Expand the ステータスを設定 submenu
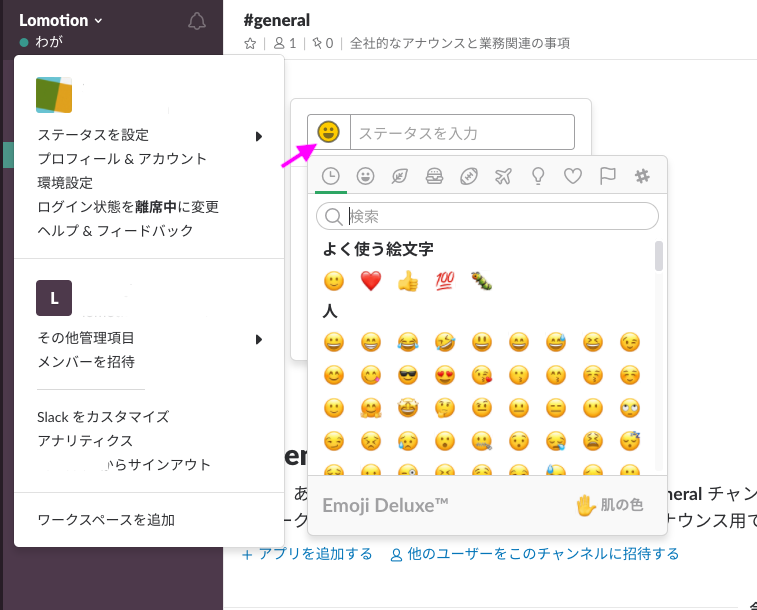Screen dimensions: 757x610 [x=148, y=135]
